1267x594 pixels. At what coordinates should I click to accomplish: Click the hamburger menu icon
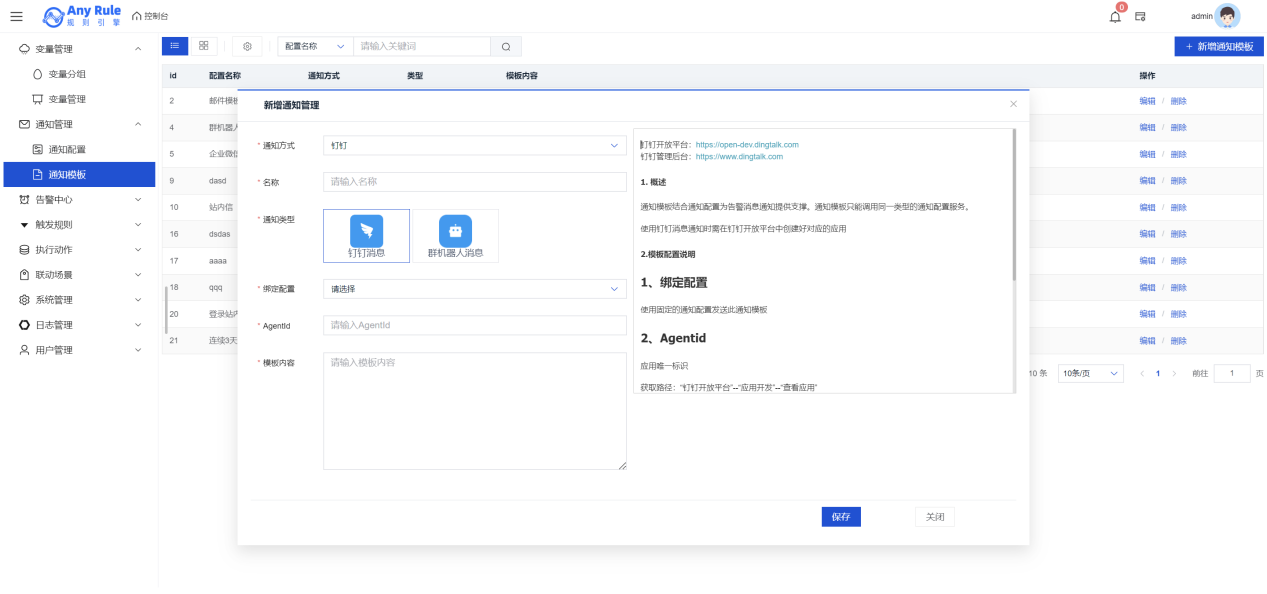click(16, 16)
